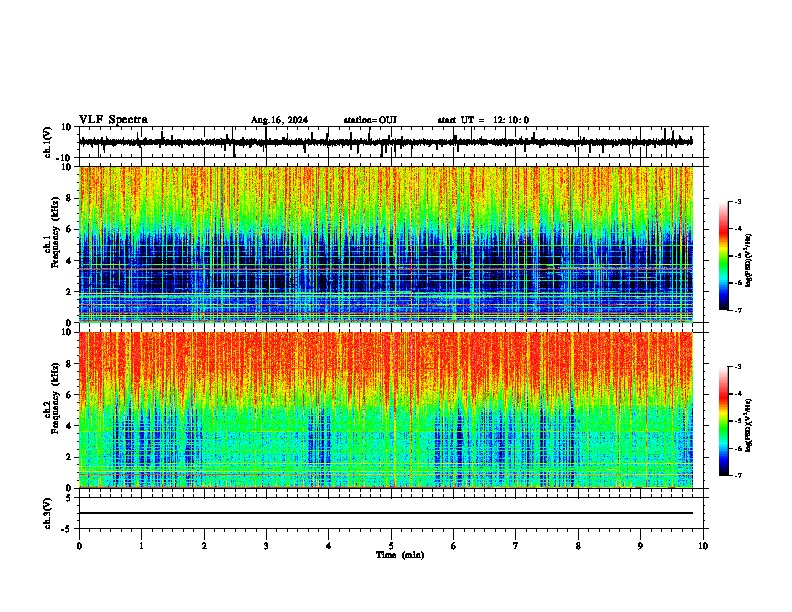
Task: Click time axis tick label "8"
Action: [x=578, y=546]
